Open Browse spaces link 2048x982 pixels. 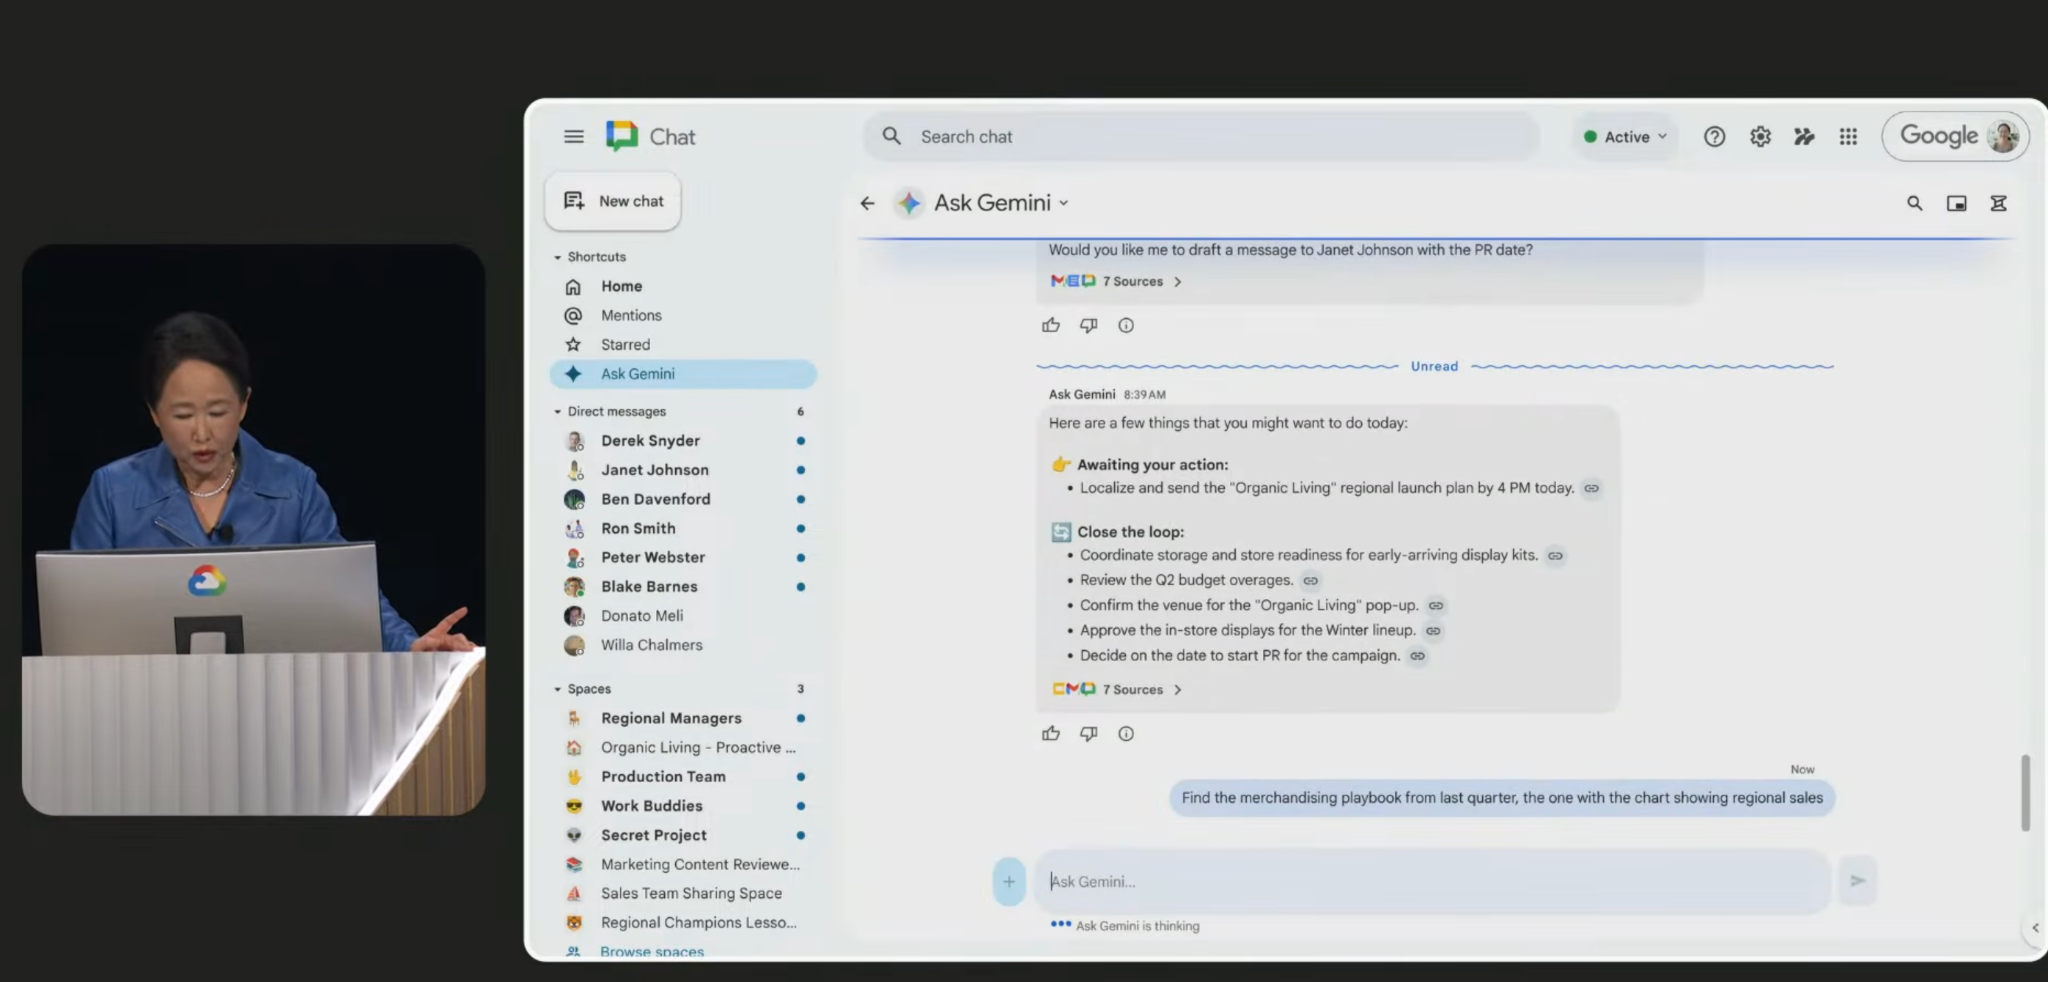(651, 951)
